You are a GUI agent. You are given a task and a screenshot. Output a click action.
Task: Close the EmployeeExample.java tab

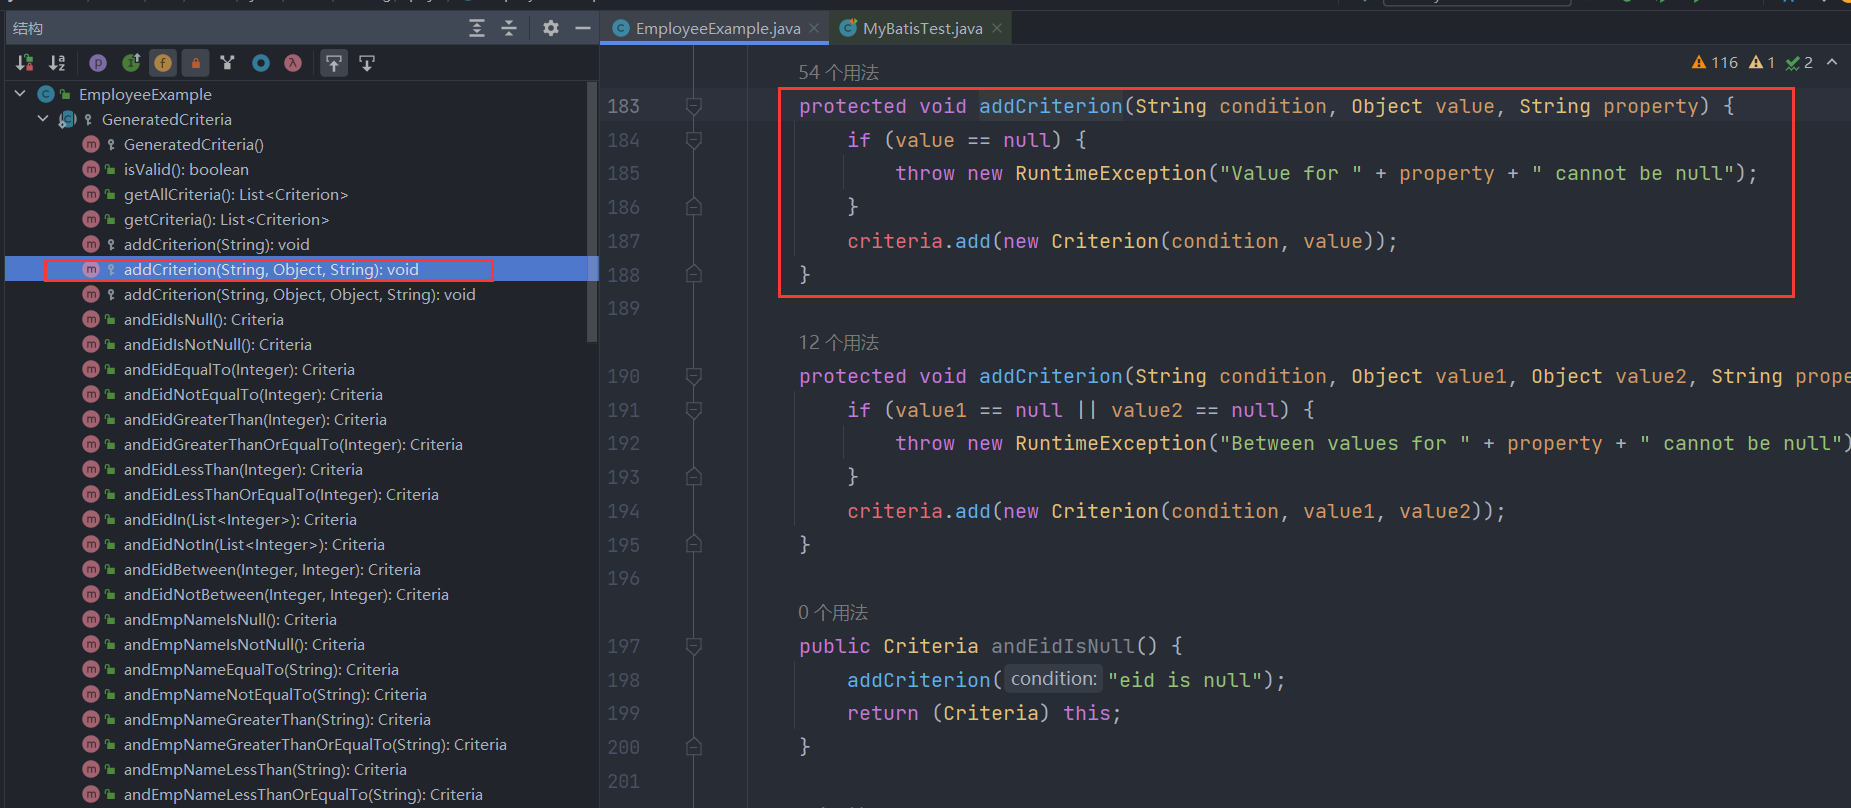point(814,28)
